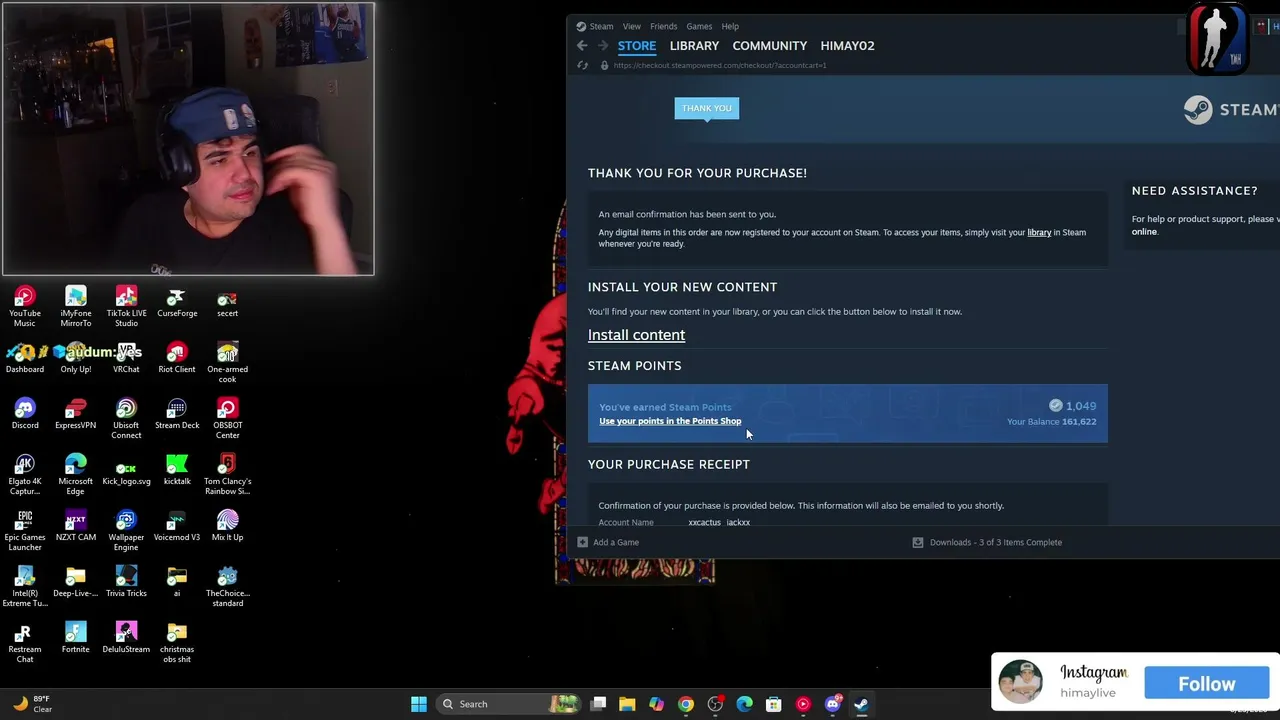This screenshot has width=1280, height=720.
Task: Select the NZXT CAM desktop icon
Action: [76, 526]
